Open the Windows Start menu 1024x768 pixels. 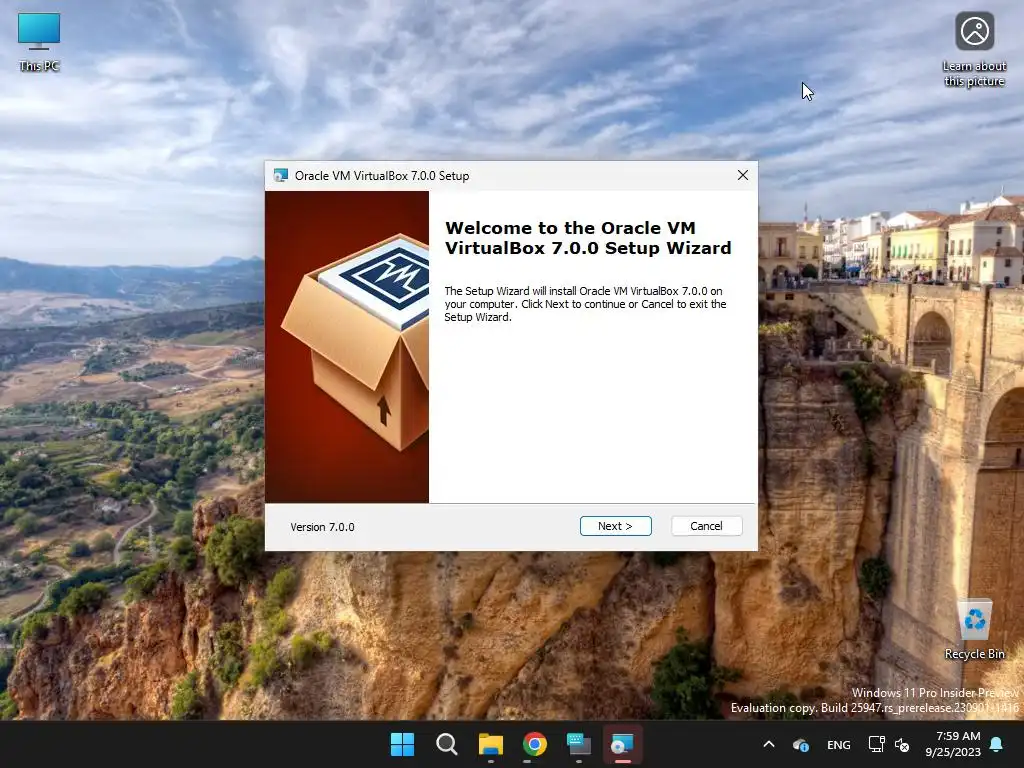402,744
